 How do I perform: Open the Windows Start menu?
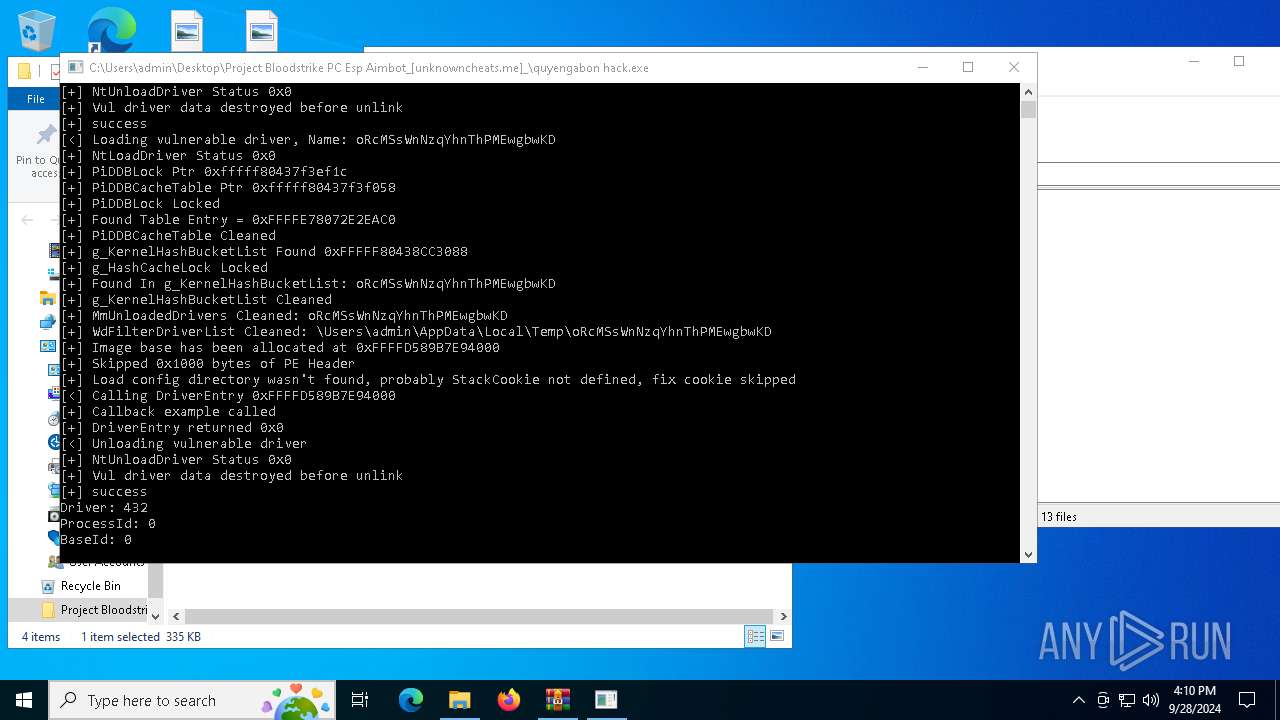pos(24,700)
